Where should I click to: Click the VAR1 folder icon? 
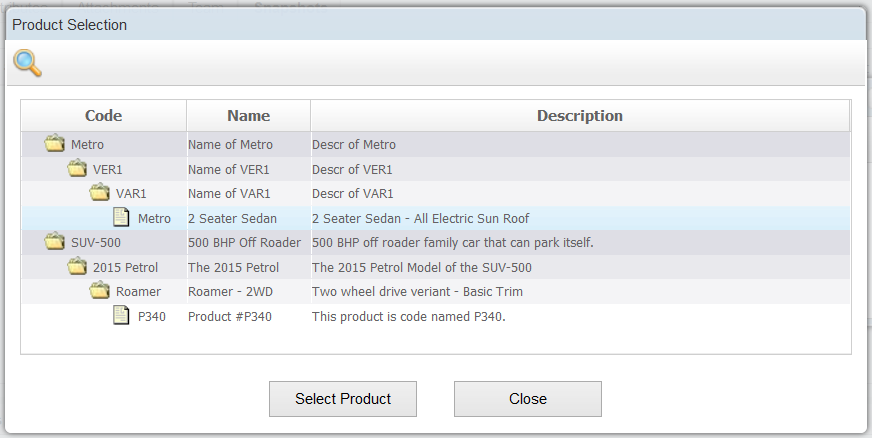click(100, 193)
